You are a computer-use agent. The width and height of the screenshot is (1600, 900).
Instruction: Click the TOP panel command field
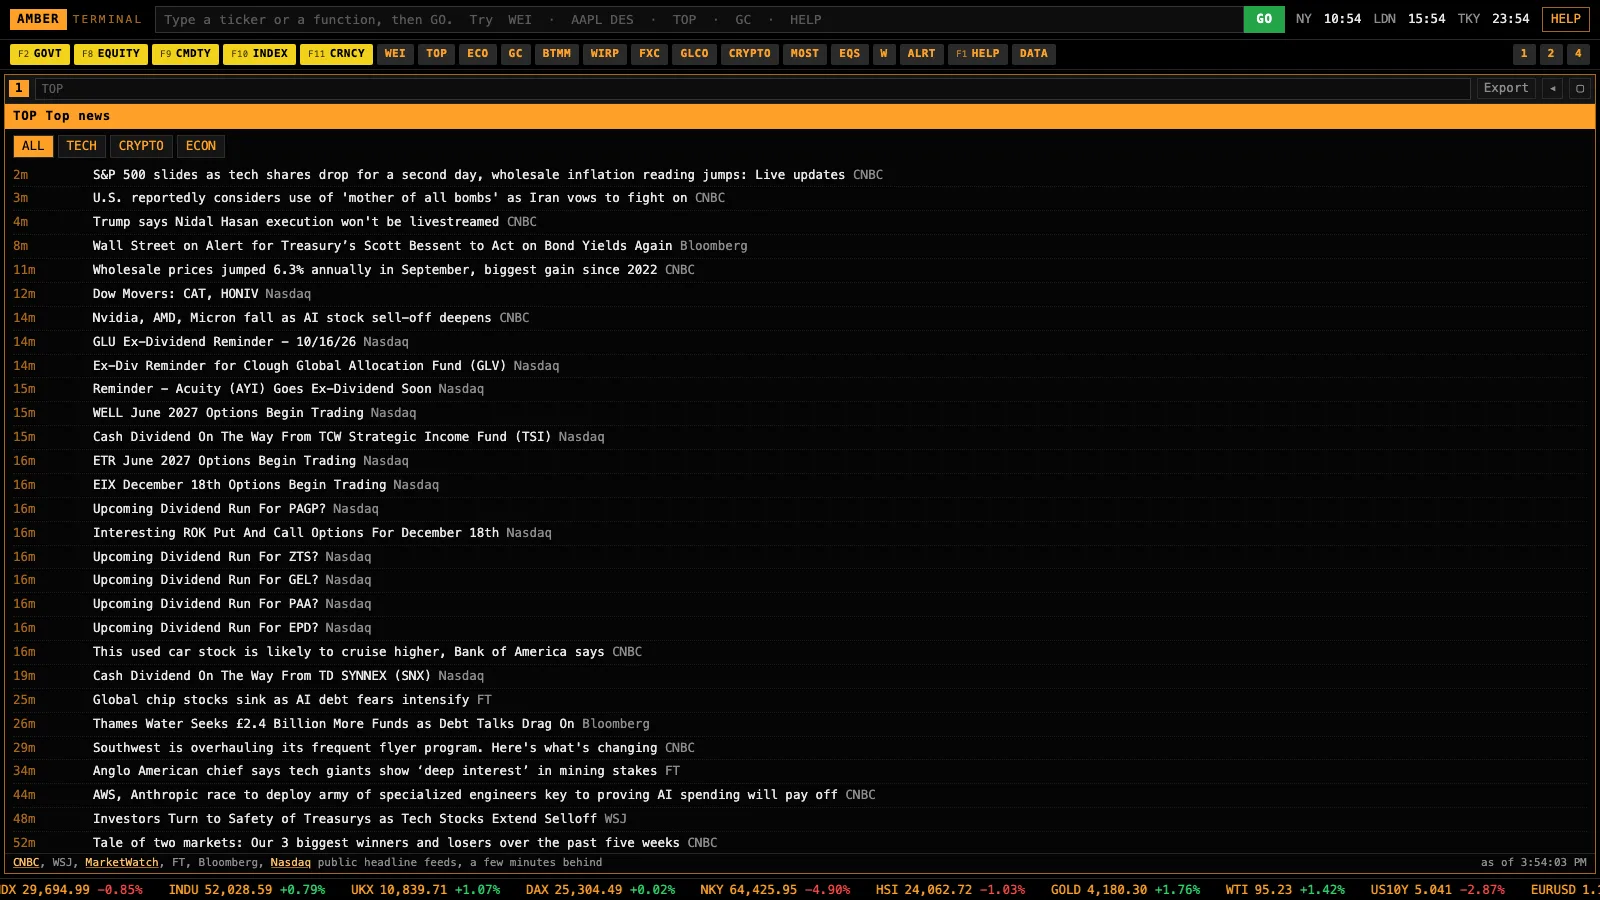coord(752,89)
